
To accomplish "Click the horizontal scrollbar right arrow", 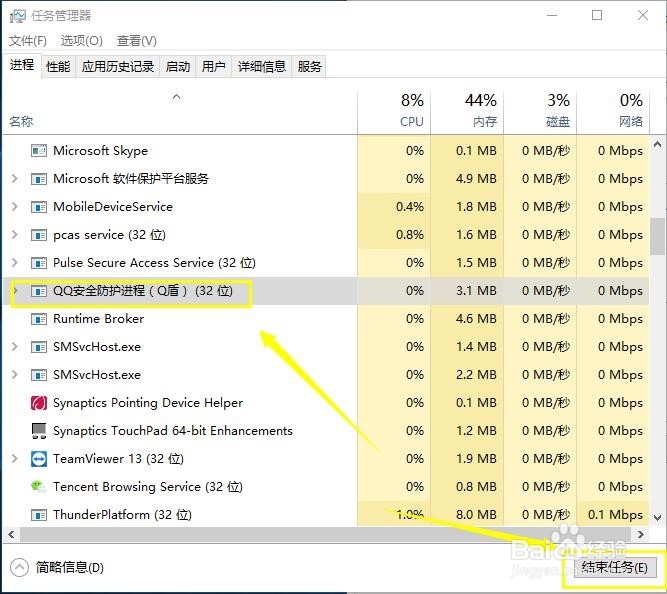I will click(641, 534).
